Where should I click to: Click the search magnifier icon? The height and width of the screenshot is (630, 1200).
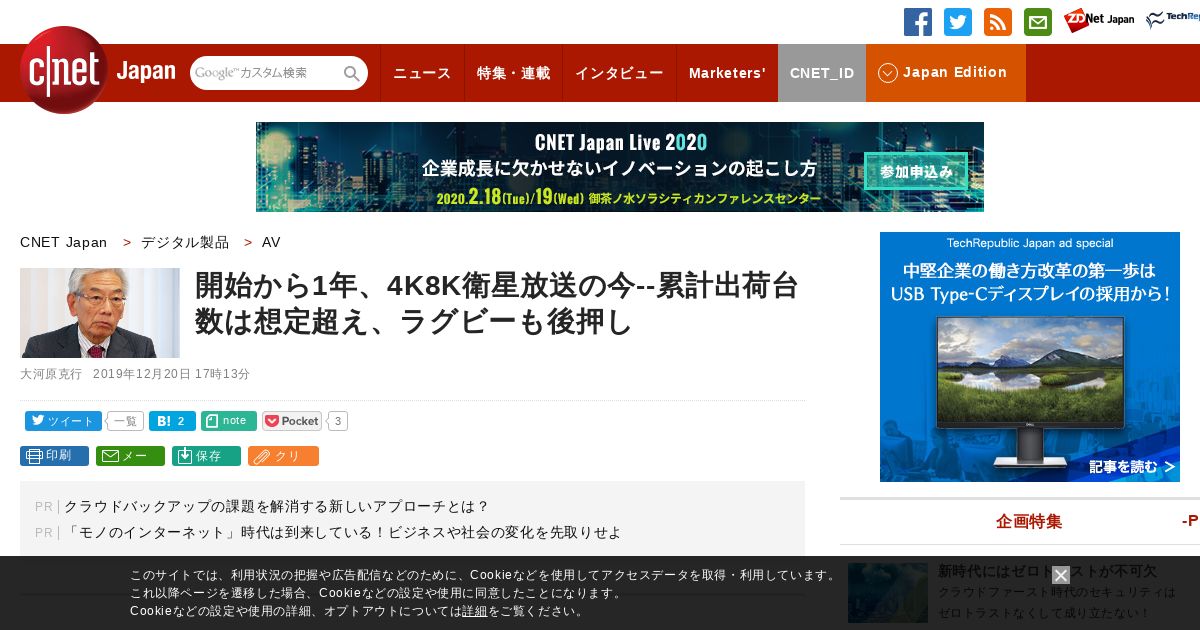coord(352,73)
